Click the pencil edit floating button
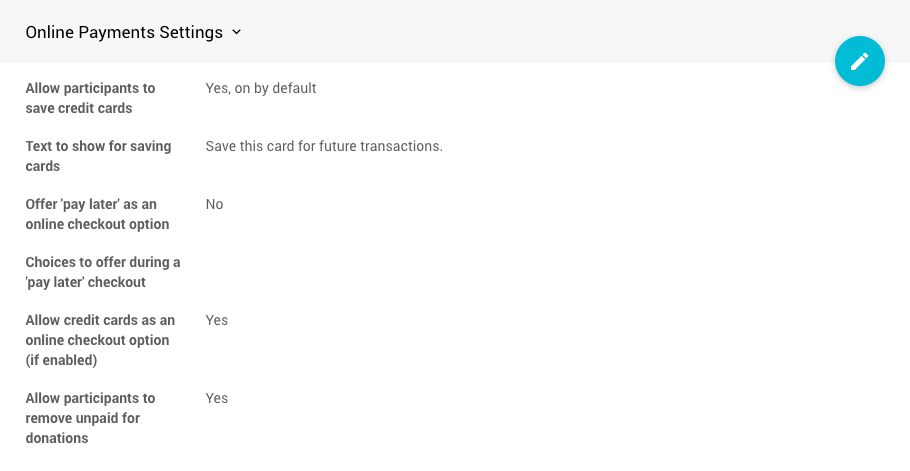Image resolution: width=910 pixels, height=471 pixels. click(860, 61)
